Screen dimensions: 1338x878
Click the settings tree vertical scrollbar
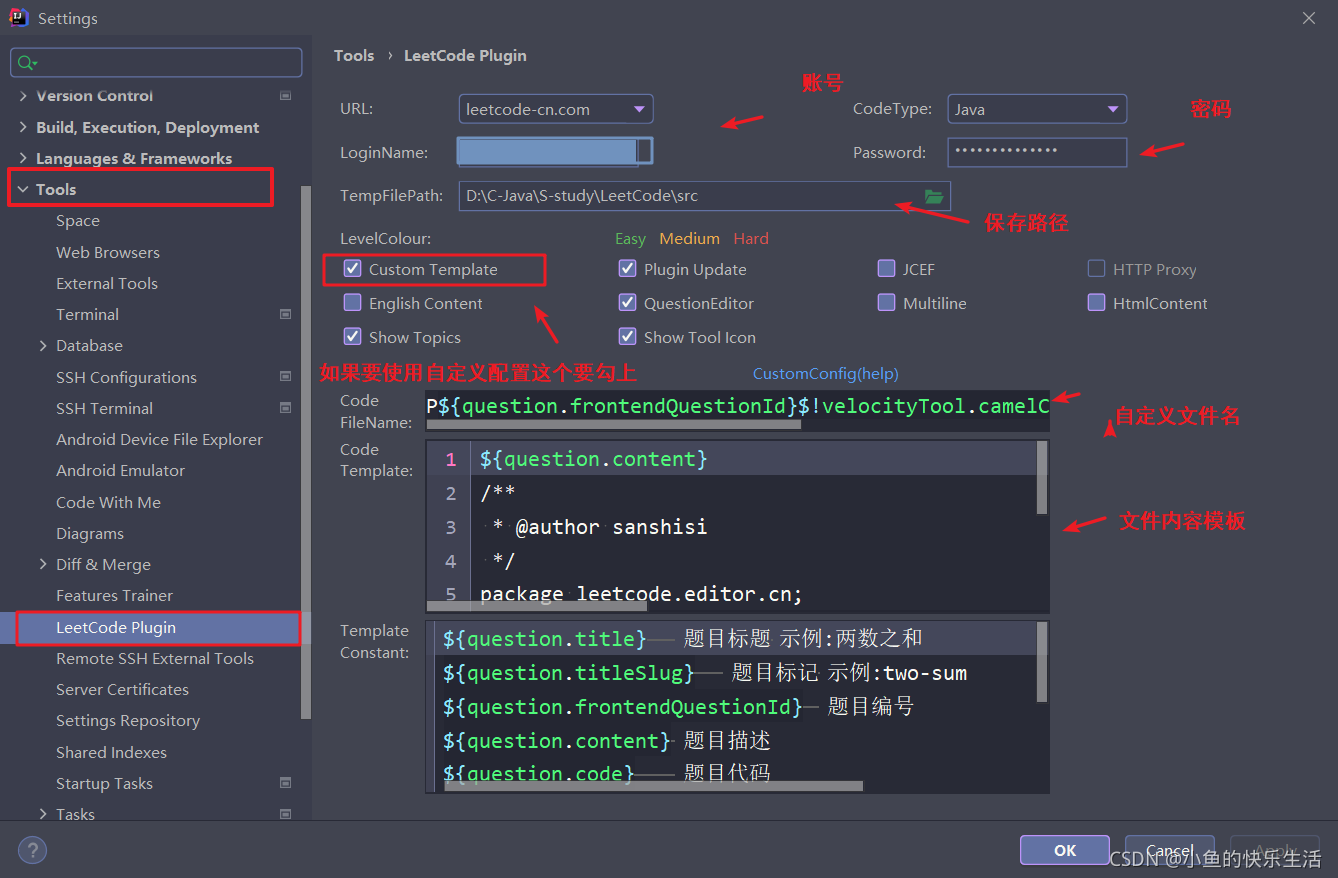pos(306,450)
